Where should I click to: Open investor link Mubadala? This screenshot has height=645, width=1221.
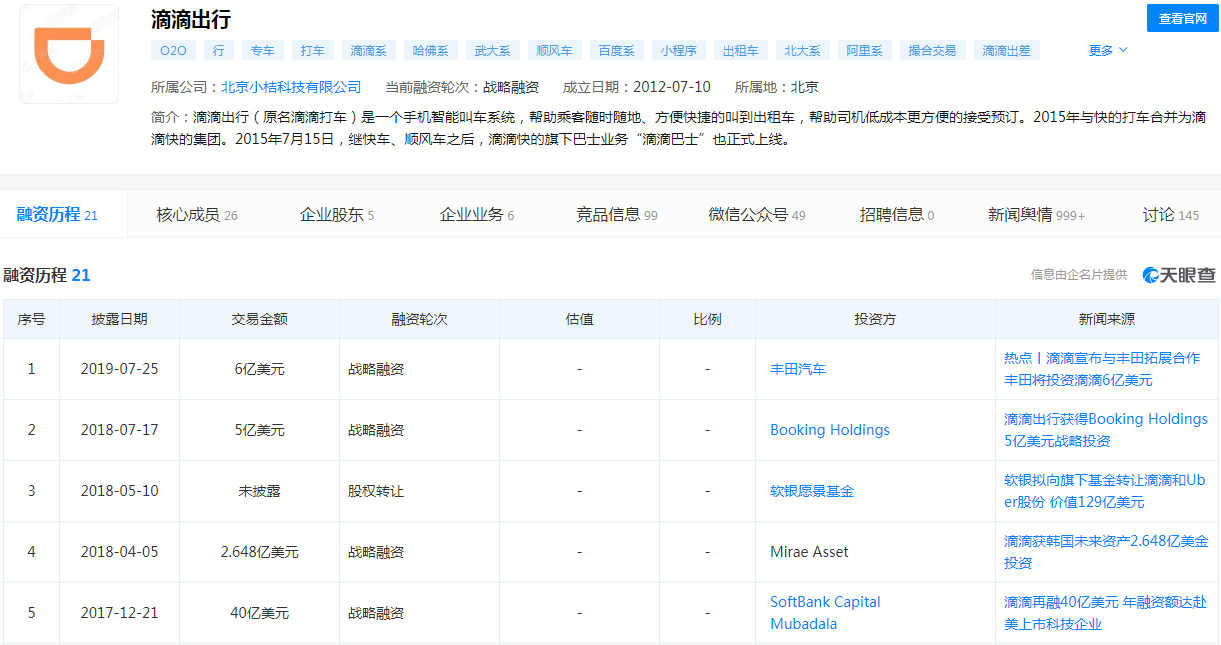[803, 624]
